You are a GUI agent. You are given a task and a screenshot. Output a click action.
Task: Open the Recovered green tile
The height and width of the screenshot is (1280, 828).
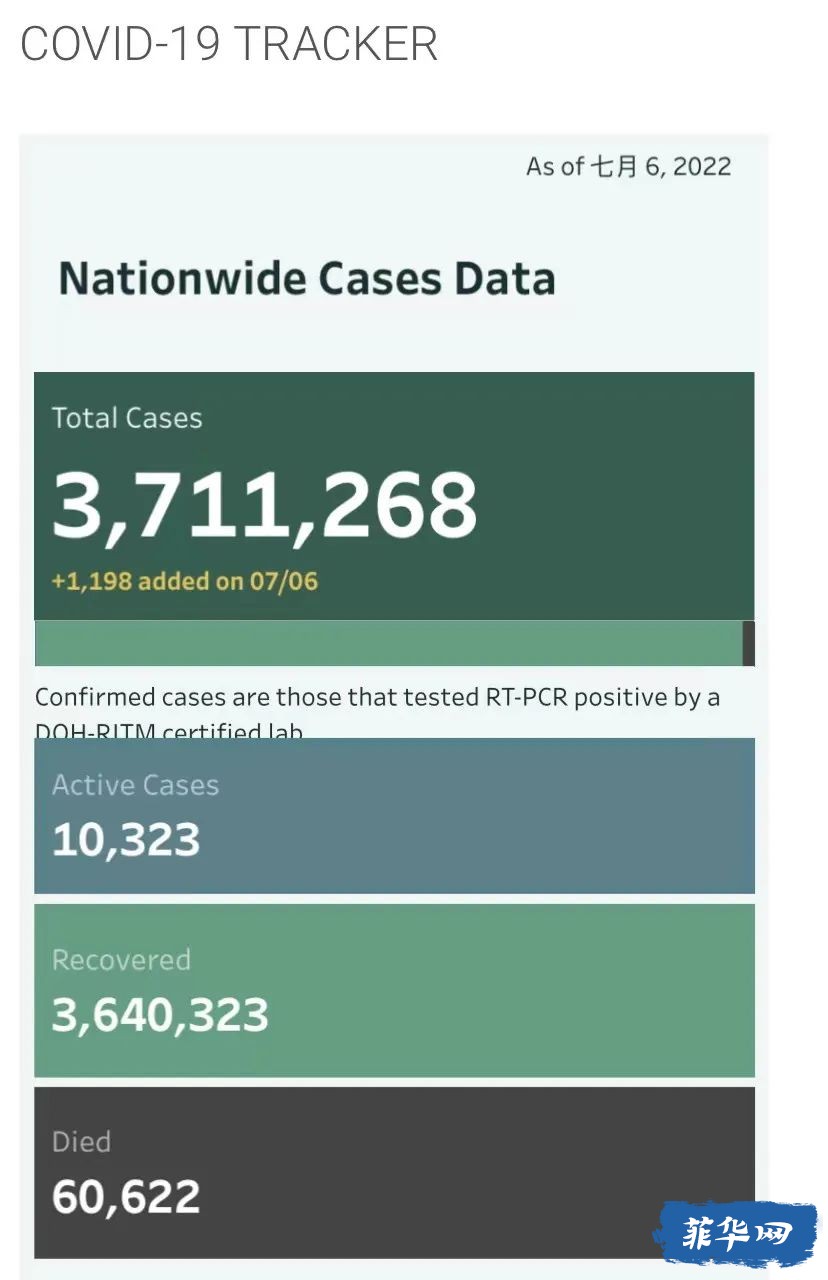click(394, 991)
